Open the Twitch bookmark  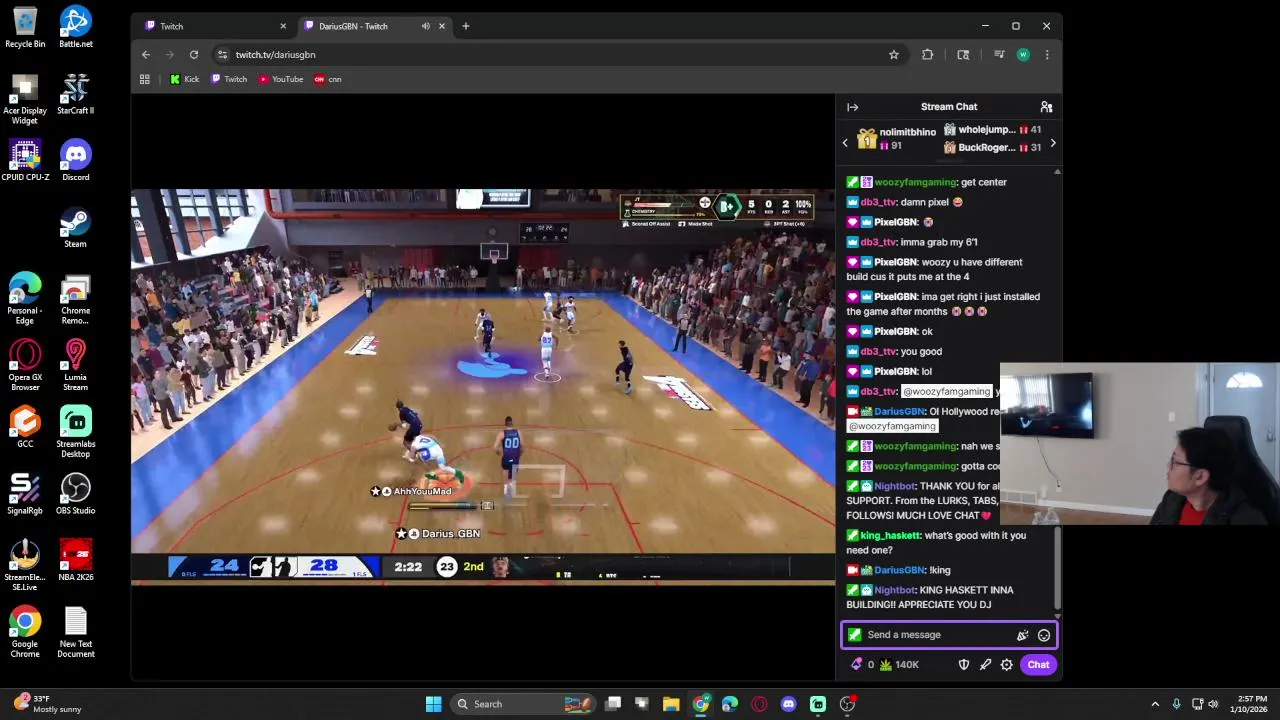coord(229,79)
